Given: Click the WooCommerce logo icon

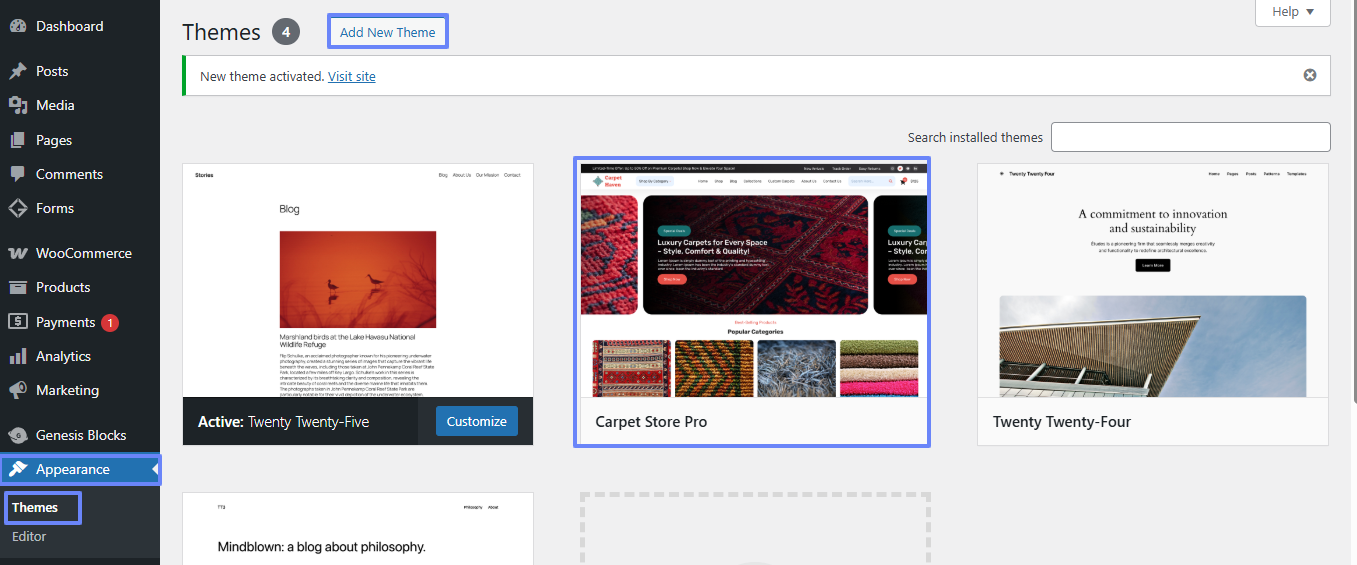Looking at the screenshot, I should [17, 254].
